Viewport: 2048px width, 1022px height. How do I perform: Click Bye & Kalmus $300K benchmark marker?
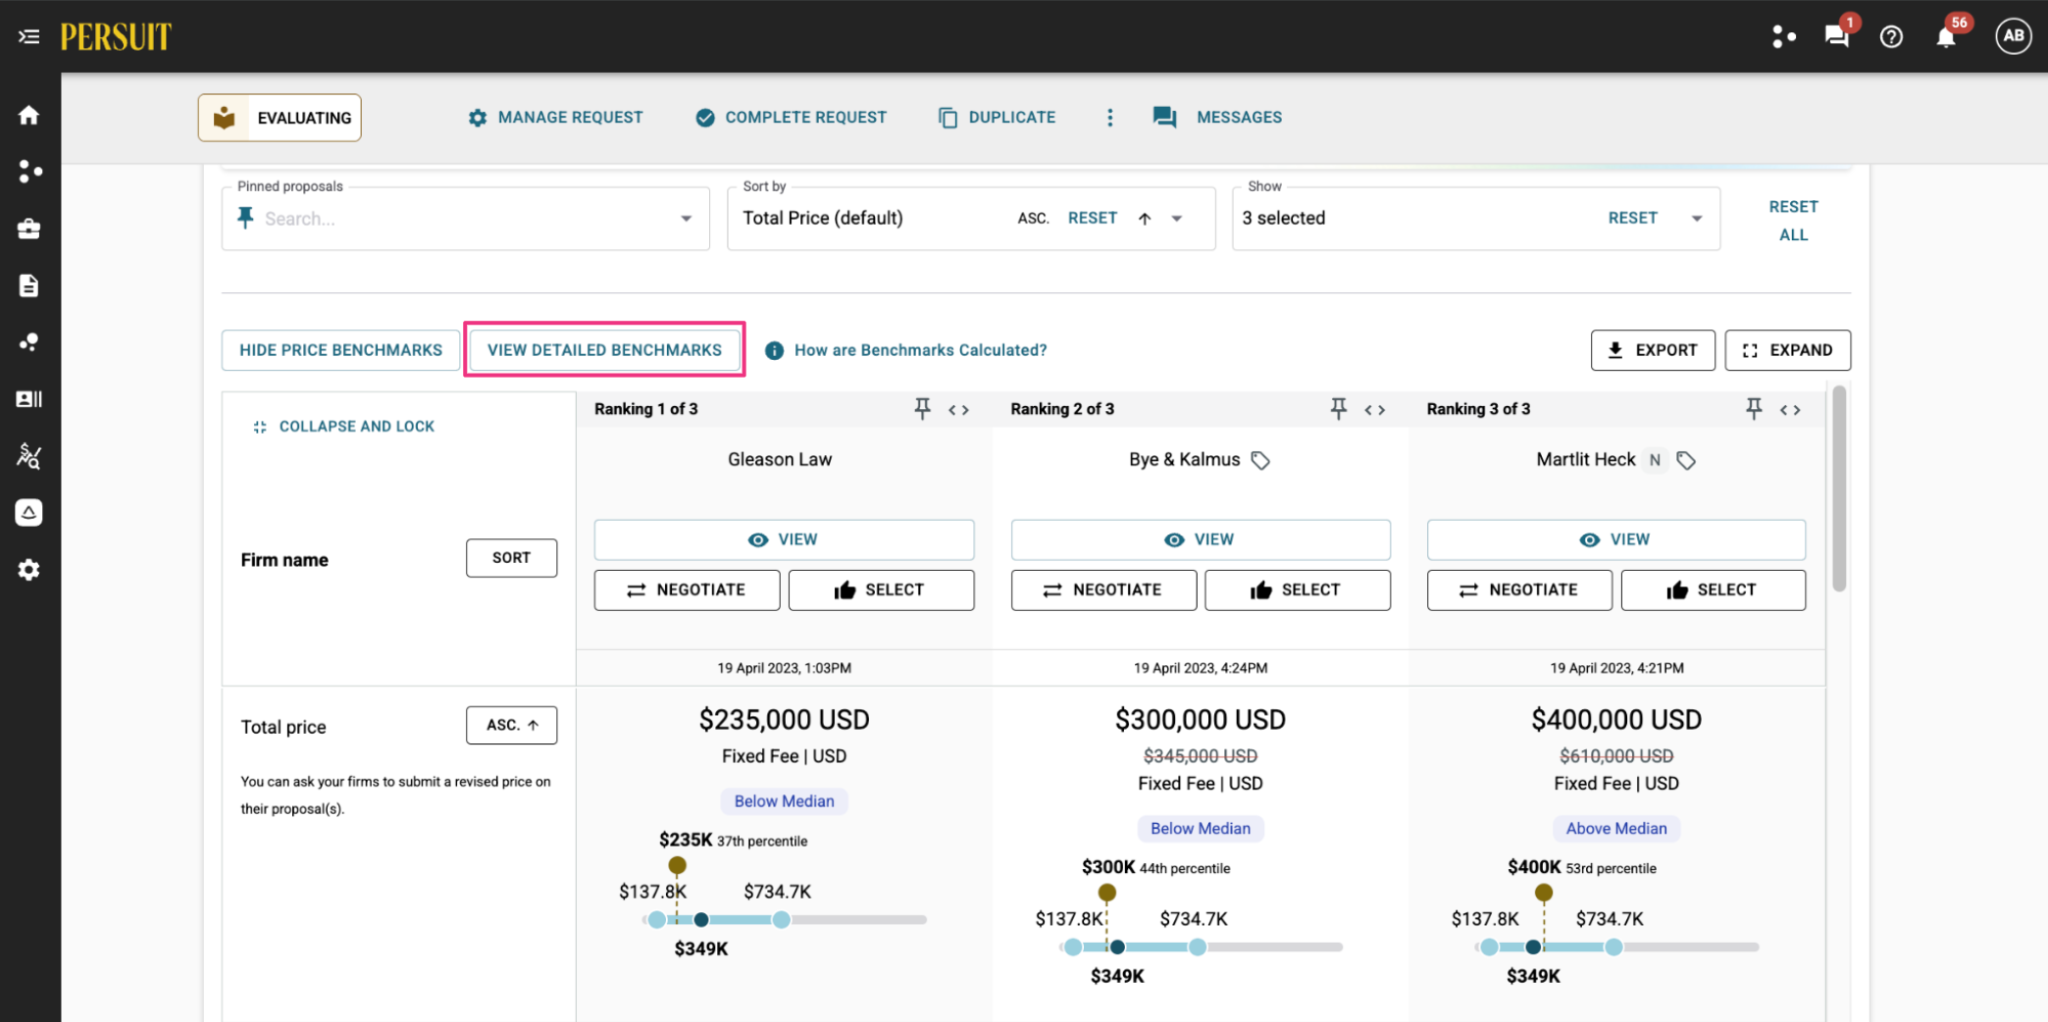(x=1107, y=892)
